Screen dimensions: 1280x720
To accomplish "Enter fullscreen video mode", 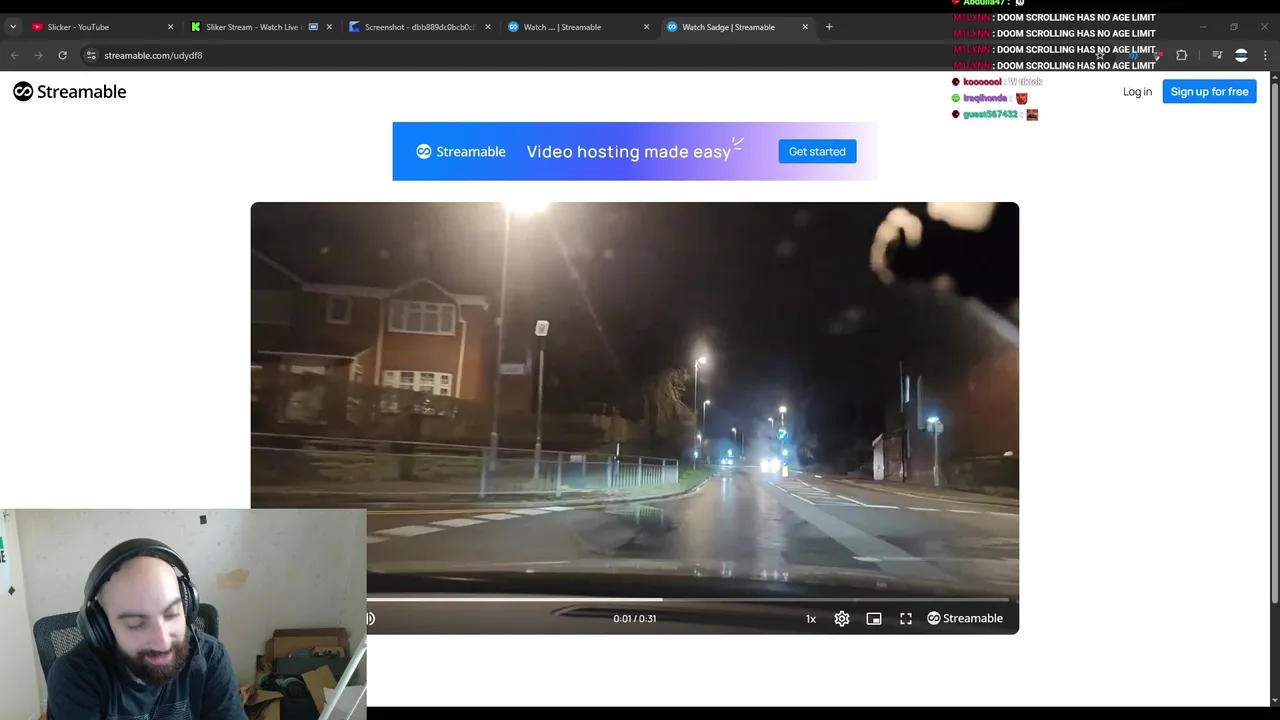I will 906,619.
